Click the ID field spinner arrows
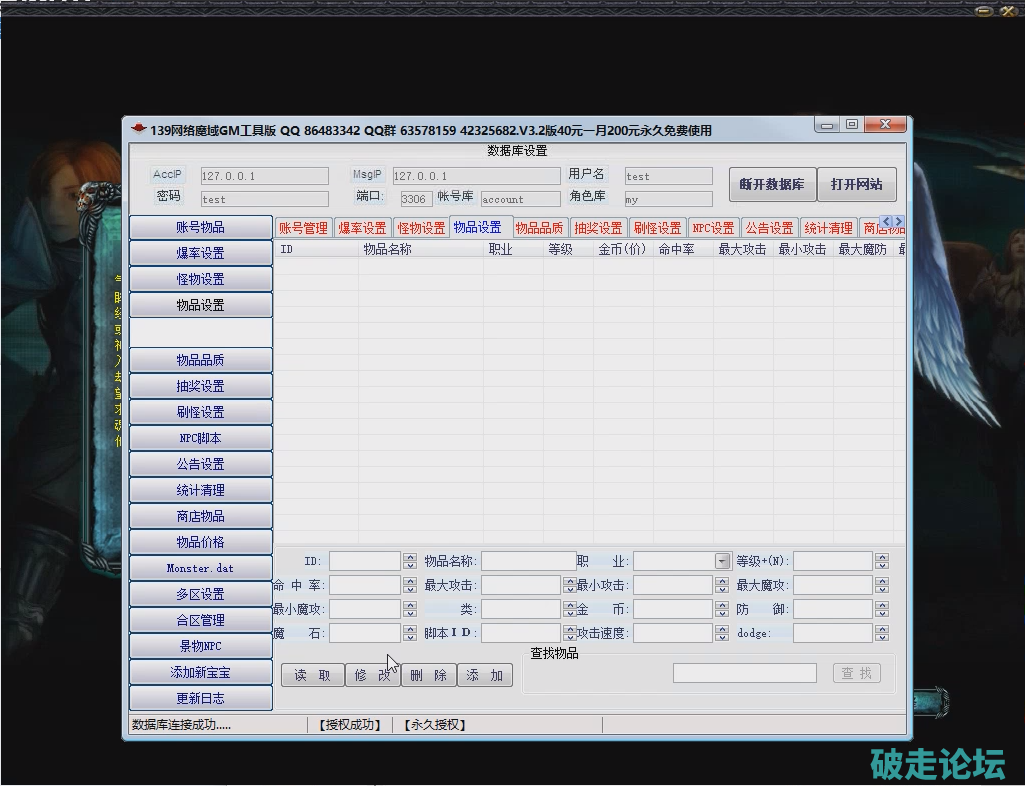Image resolution: width=1025 pixels, height=786 pixels. 409,561
